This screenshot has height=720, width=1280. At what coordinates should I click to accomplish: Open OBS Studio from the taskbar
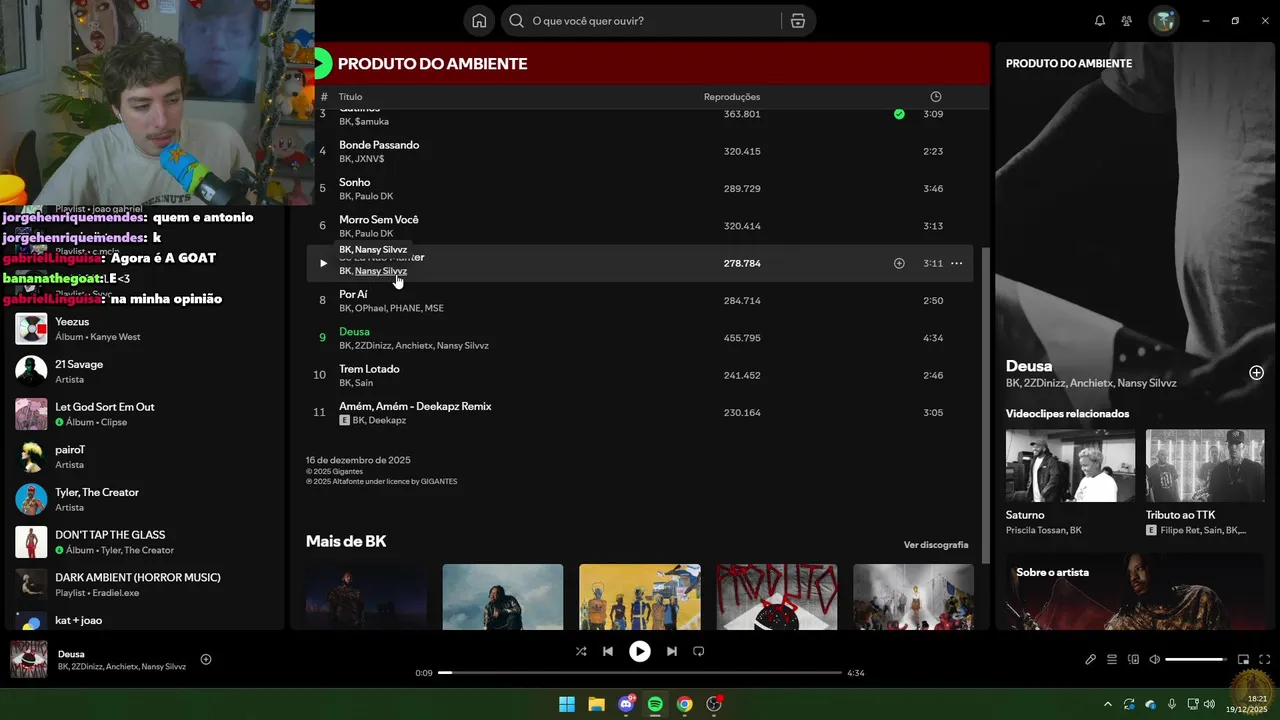coord(714,704)
